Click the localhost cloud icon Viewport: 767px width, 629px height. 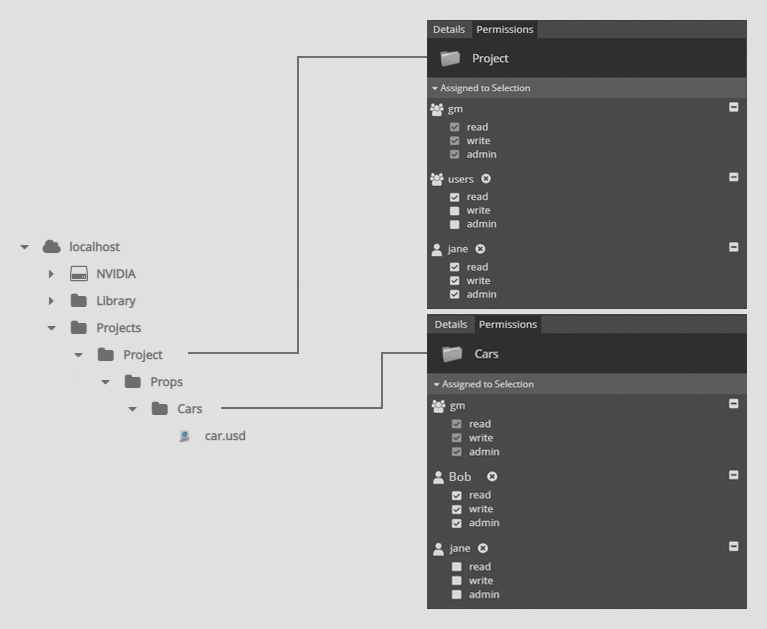pyautogui.click(x=51, y=247)
